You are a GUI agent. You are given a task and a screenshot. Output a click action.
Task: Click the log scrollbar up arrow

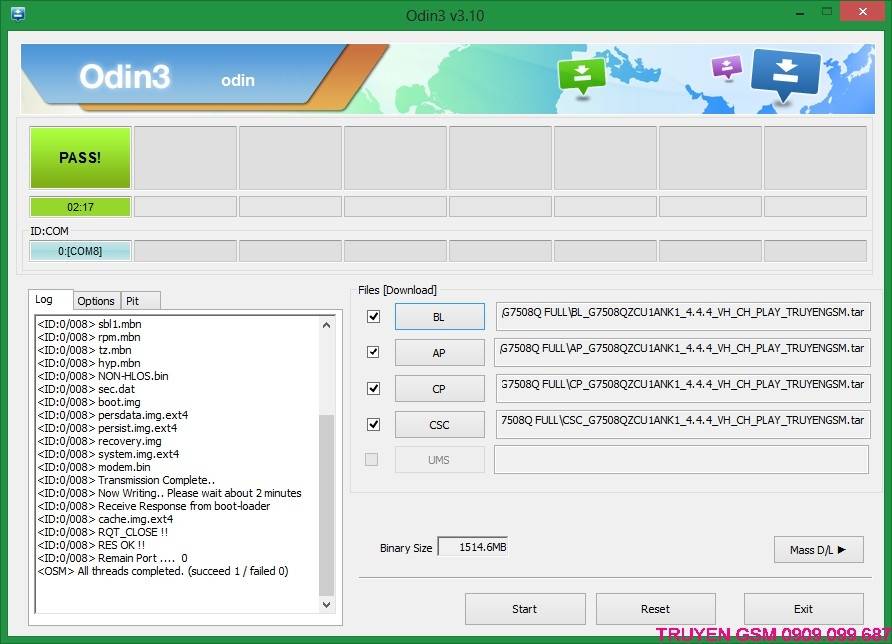(326, 324)
